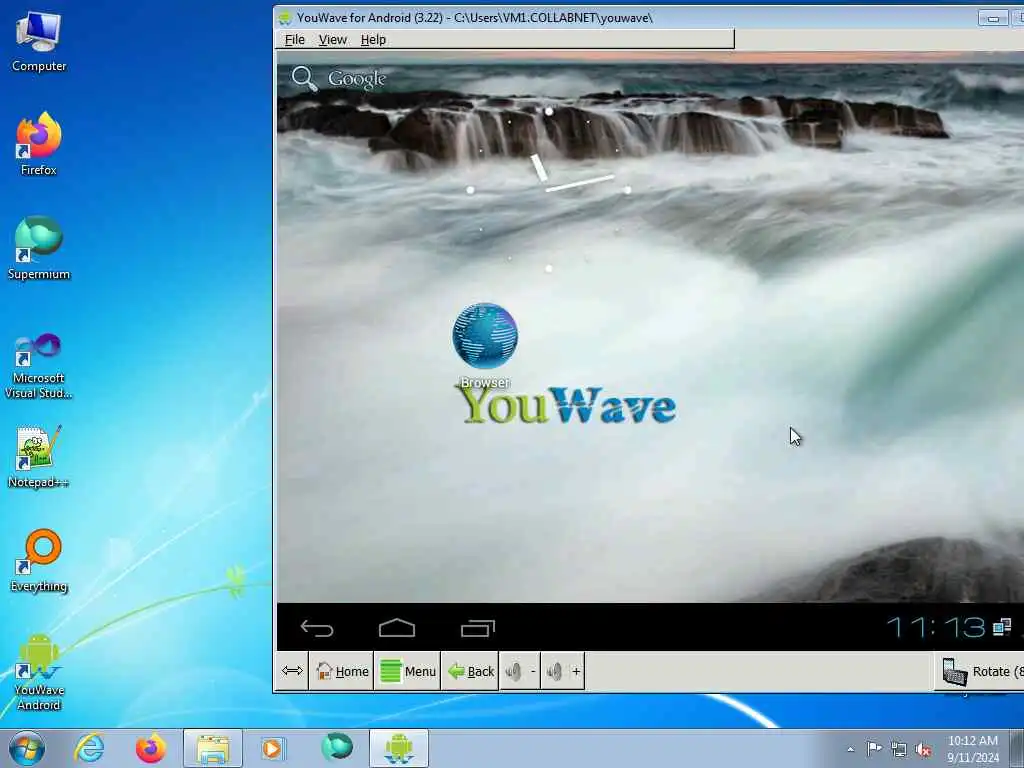Click the double-arrow resize toolbar icon
Image resolution: width=1024 pixels, height=768 pixels.
pyautogui.click(x=292, y=671)
